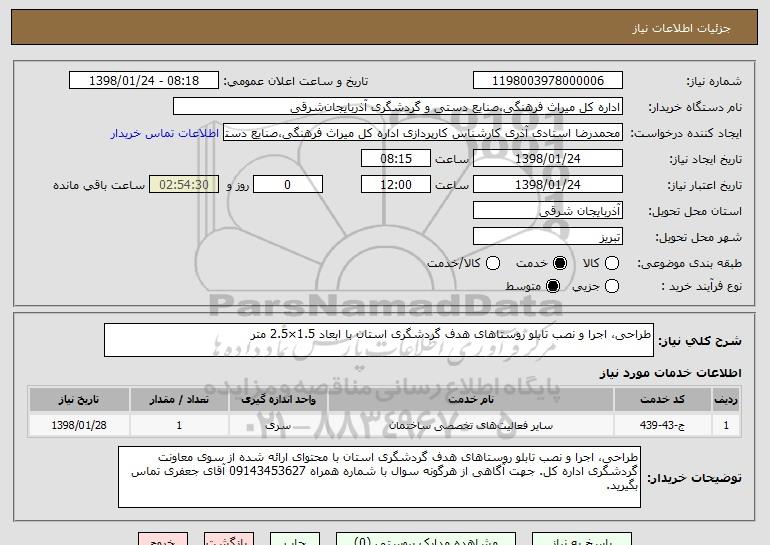770x545 pixels.
Task: Click the quantity cell showing 1
Action: (179, 425)
